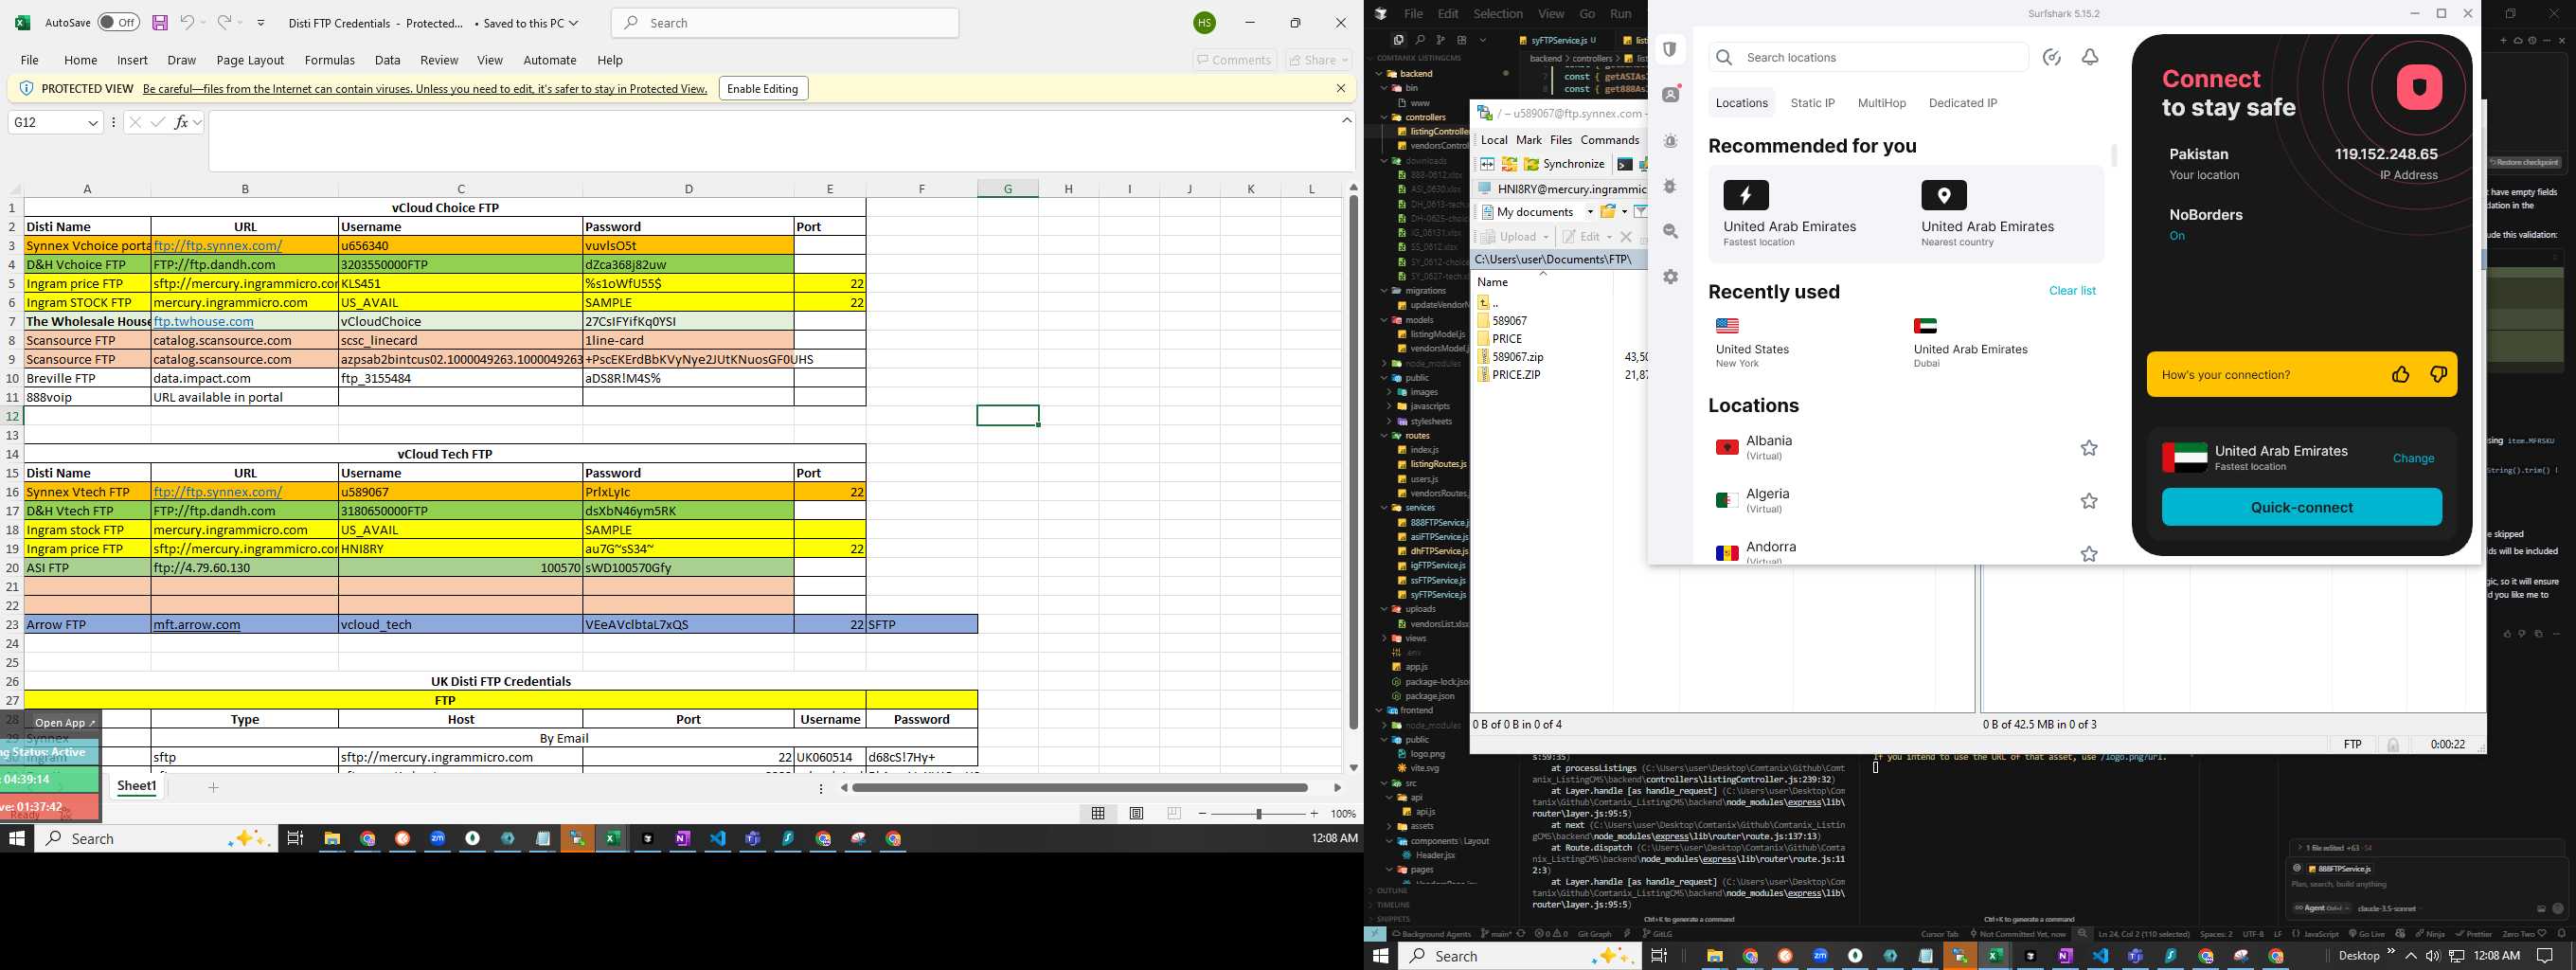Screen dimensions: 2576x970
Task: Open the Excel File menu
Action: (30, 60)
